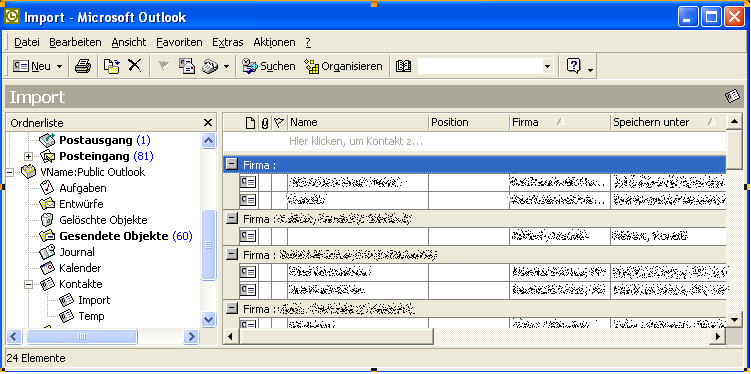Image resolution: width=751 pixels, height=374 pixels.
Task: Click the Aufgaben folder icon
Action: [x=48, y=188]
